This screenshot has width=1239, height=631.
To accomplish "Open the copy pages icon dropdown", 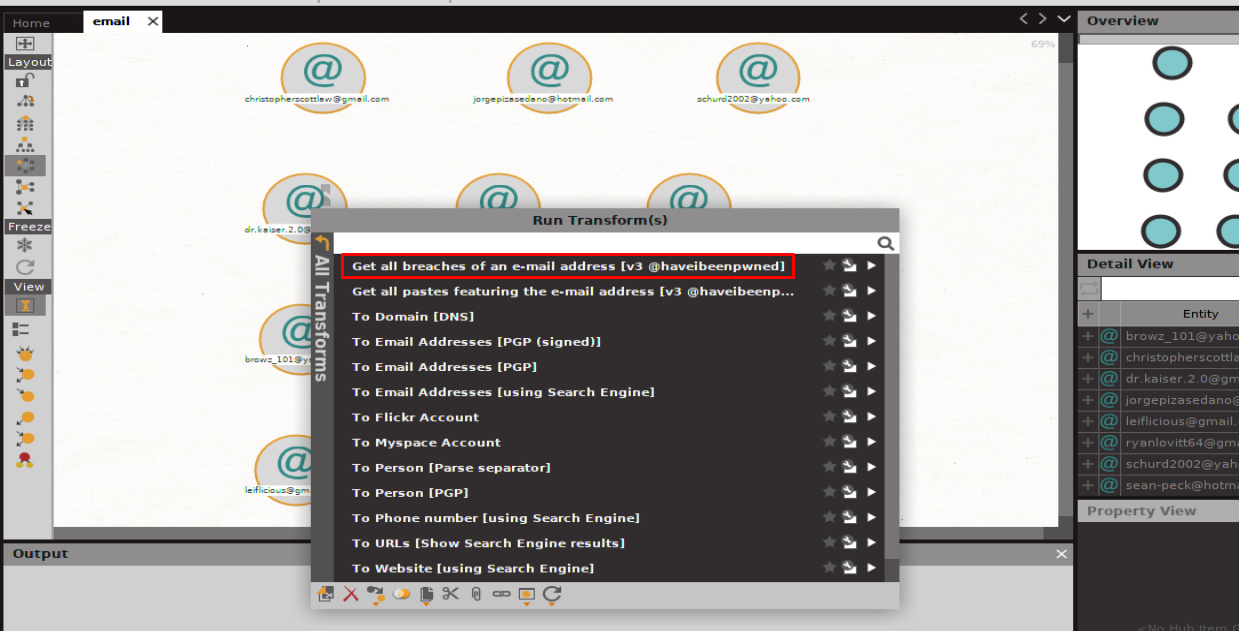I will click(x=426, y=595).
